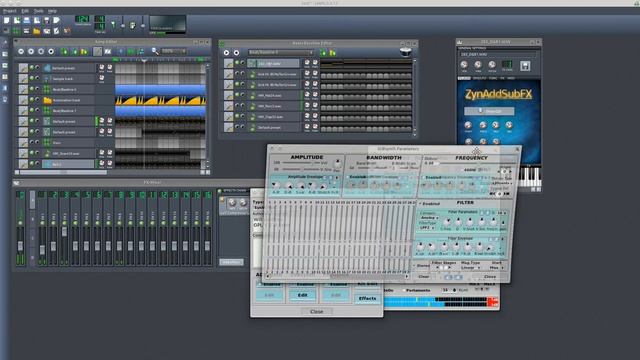Mute the Sample track in Song Editor

(32, 78)
